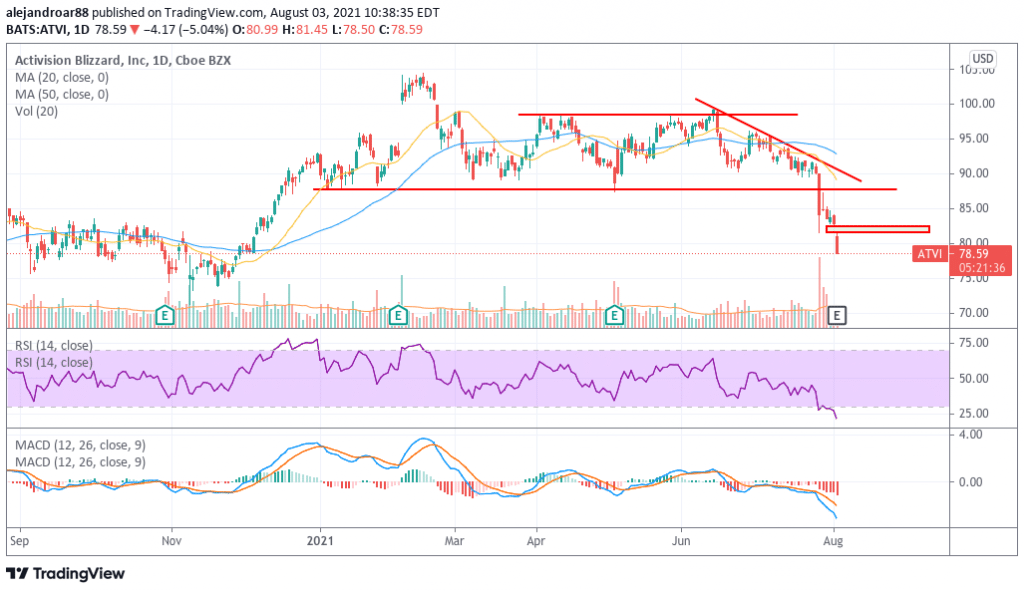Click the upcoming earnings E marker near August
The width and height of the screenshot is (1024, 592).
click(x=837, y=316)
